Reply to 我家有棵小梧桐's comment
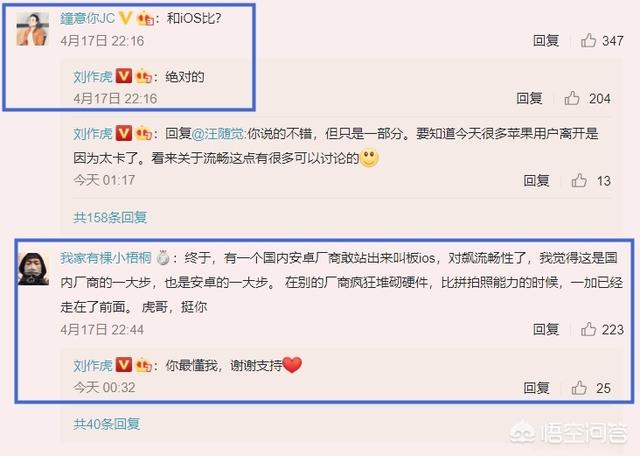Viewport: 640px width, 456px height. click(x=546, y=329)
